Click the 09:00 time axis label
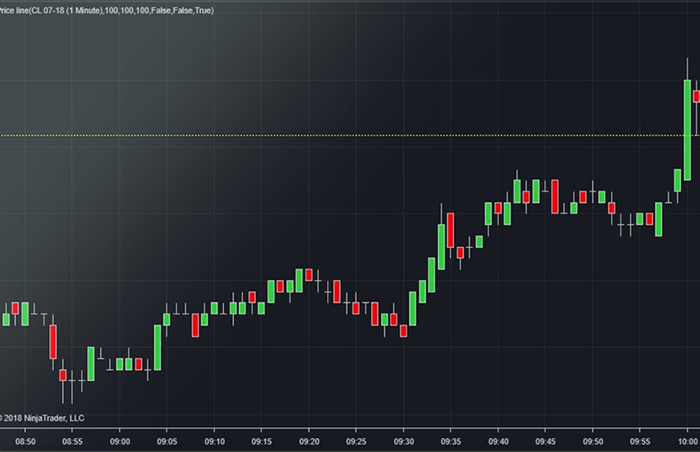The width and height of the screenshot is (700, 452). [120, 441]
